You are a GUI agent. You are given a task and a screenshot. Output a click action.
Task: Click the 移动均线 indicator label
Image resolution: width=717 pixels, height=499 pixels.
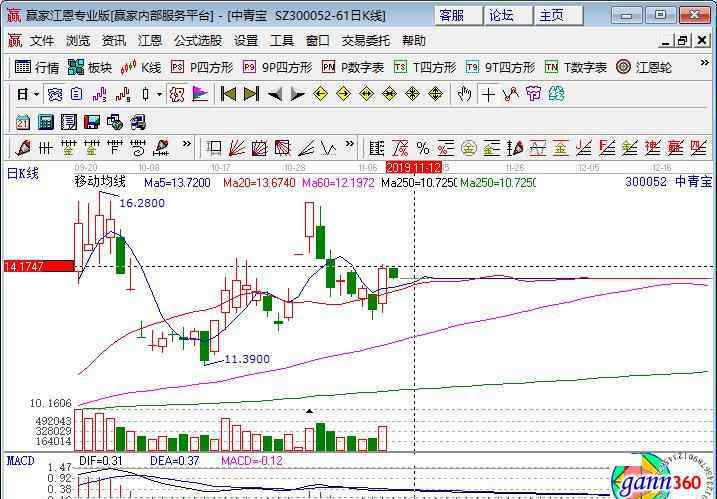100,182
